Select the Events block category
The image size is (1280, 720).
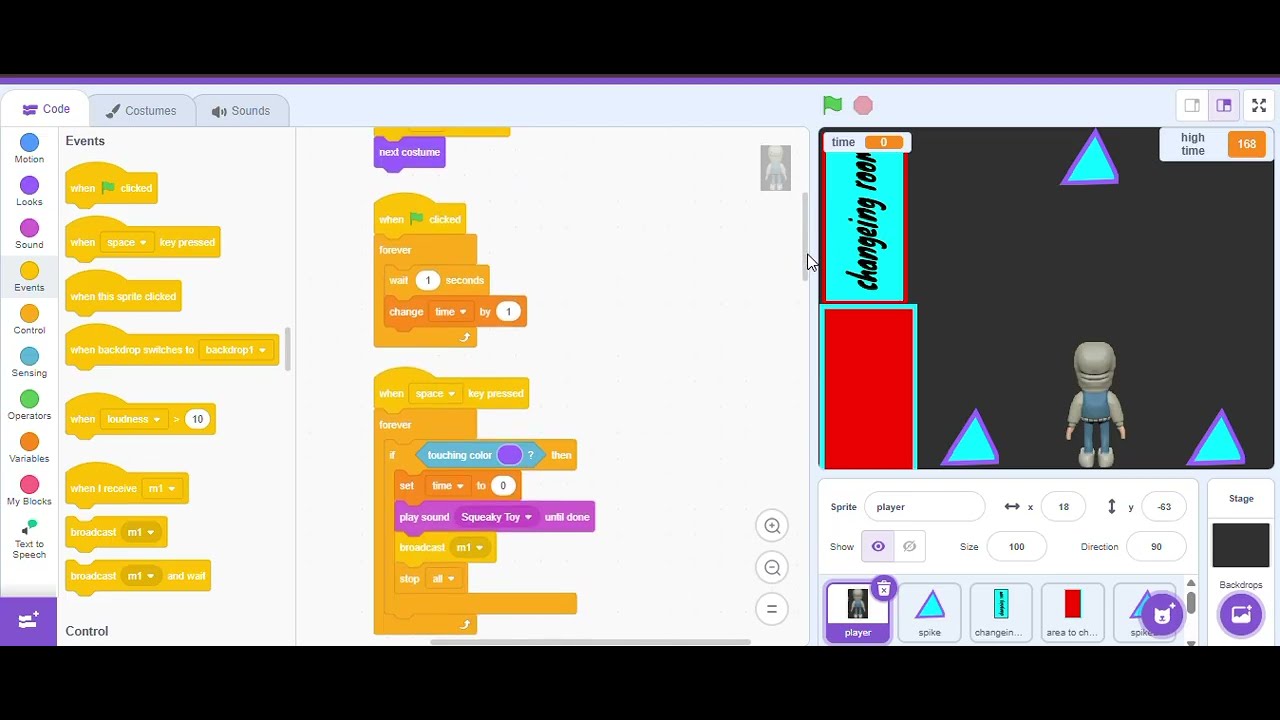click(29, 277)
